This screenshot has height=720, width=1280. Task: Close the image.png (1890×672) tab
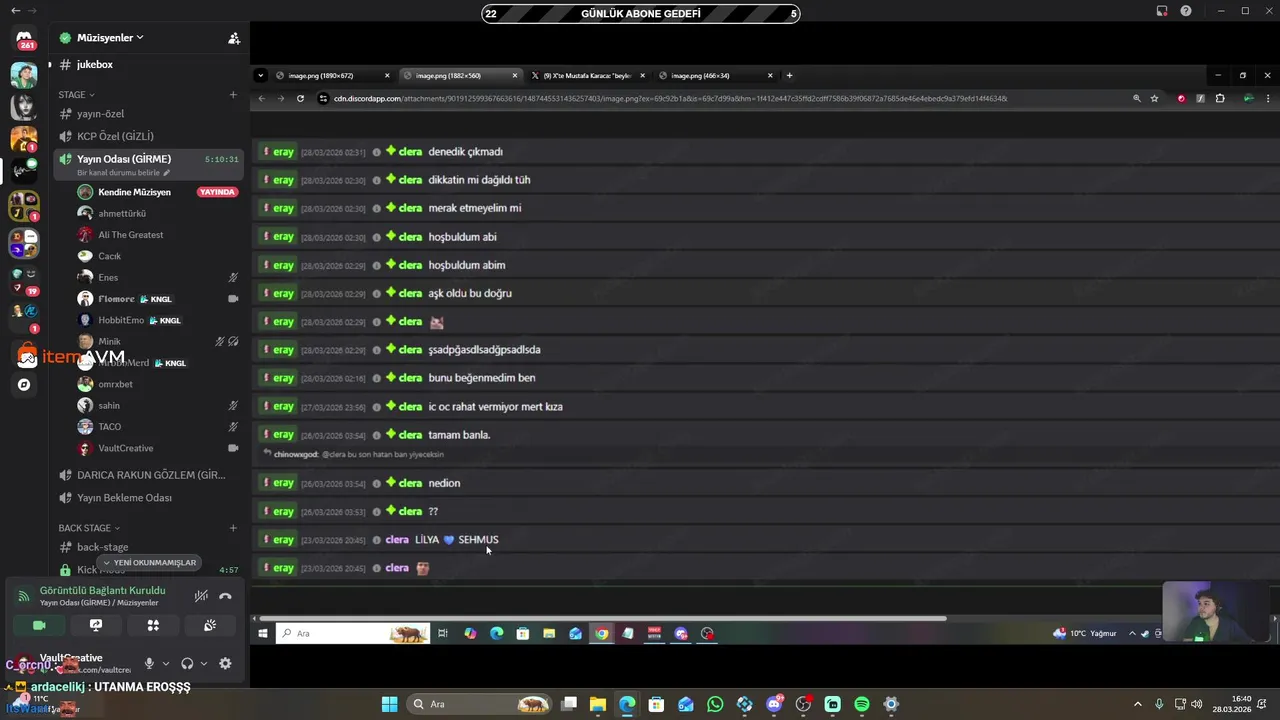click(x=387, y=75)
